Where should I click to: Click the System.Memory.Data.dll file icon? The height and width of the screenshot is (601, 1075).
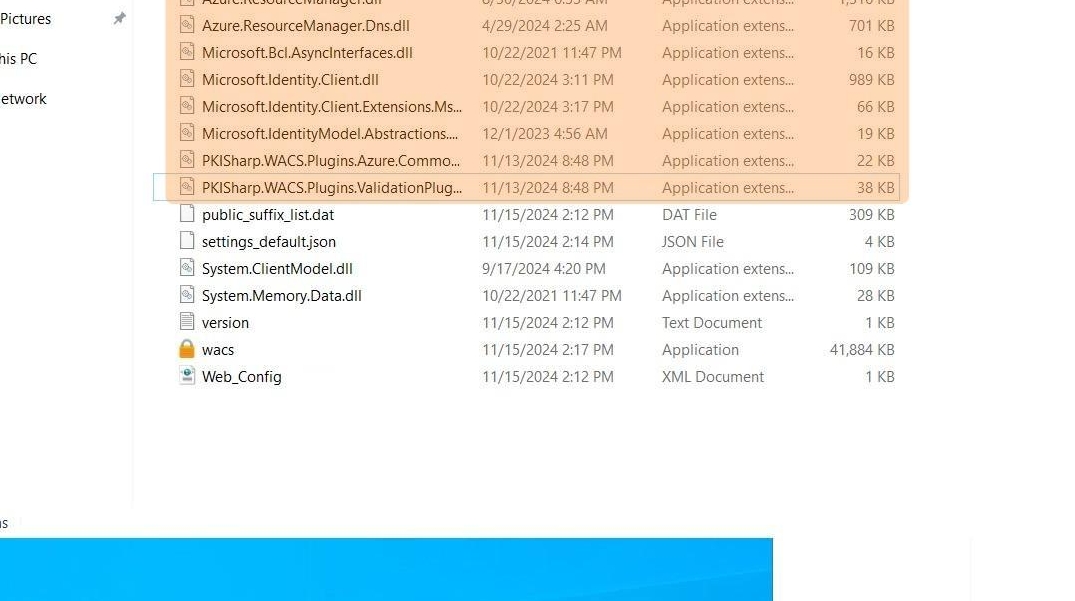coord(186,295)
